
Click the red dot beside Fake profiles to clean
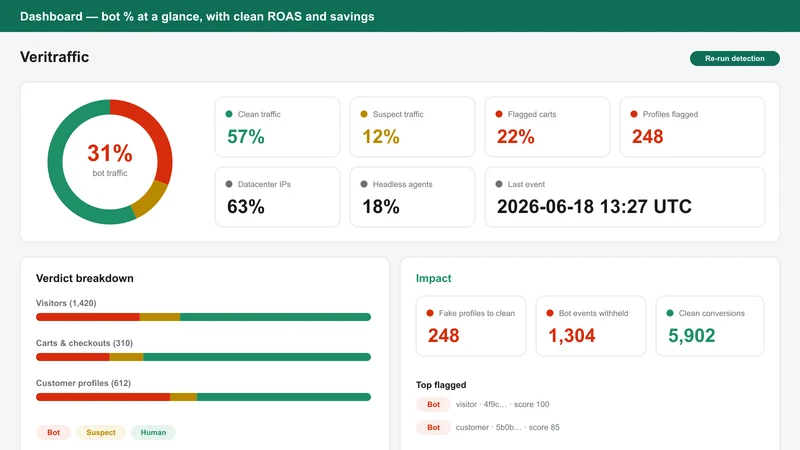(x=430, y=313)
